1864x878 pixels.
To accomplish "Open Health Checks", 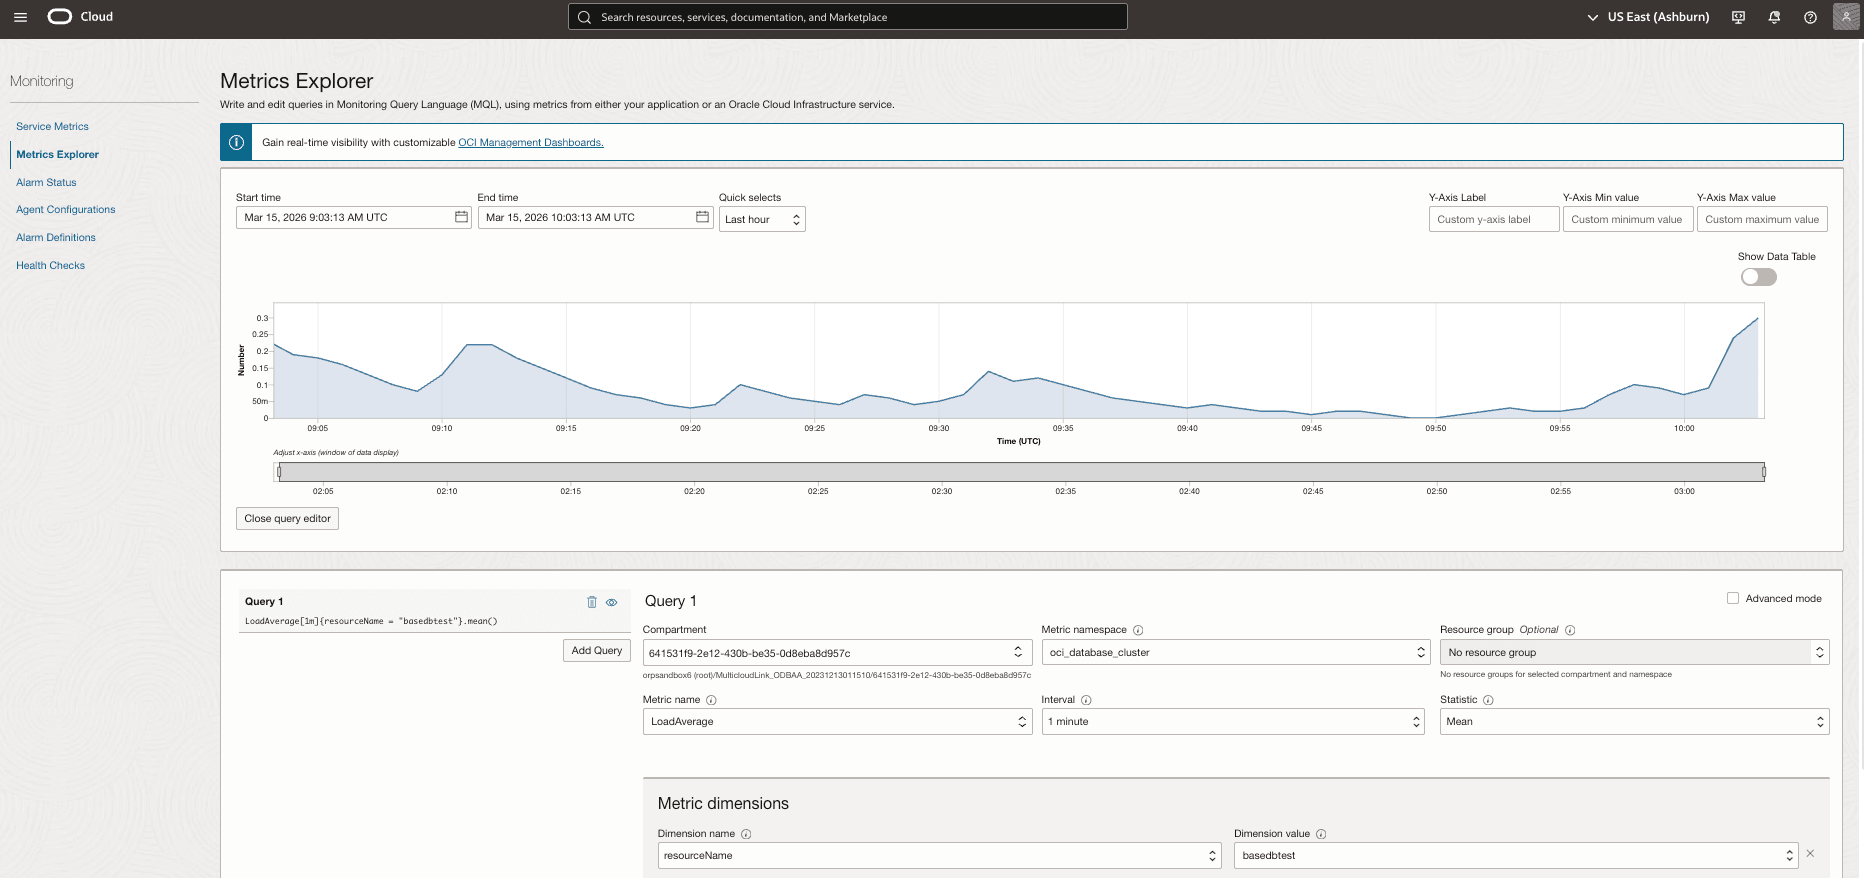I will click(x=50, y=266).
